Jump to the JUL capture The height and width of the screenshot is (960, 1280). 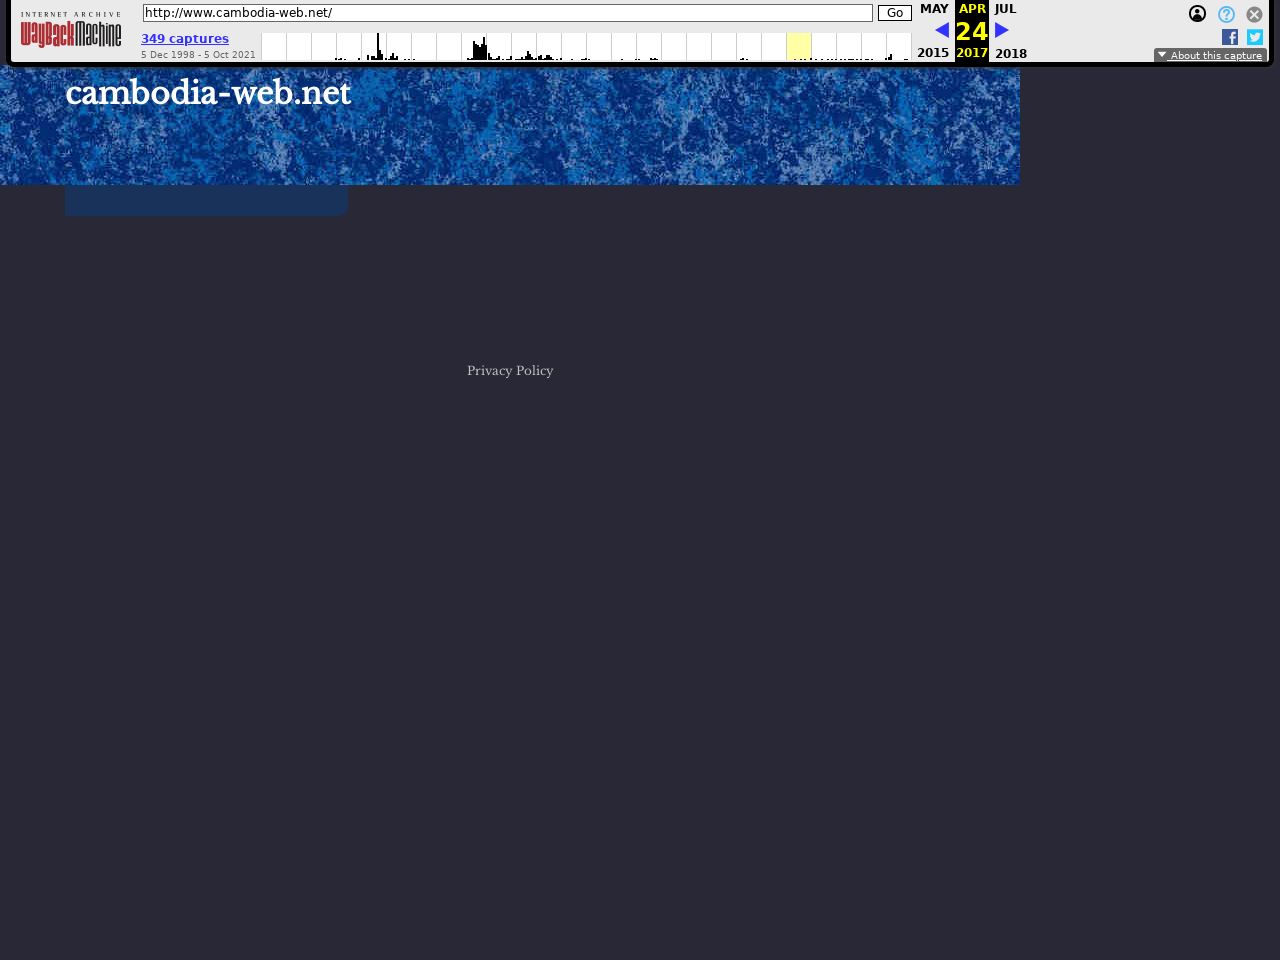point(1005,9)
